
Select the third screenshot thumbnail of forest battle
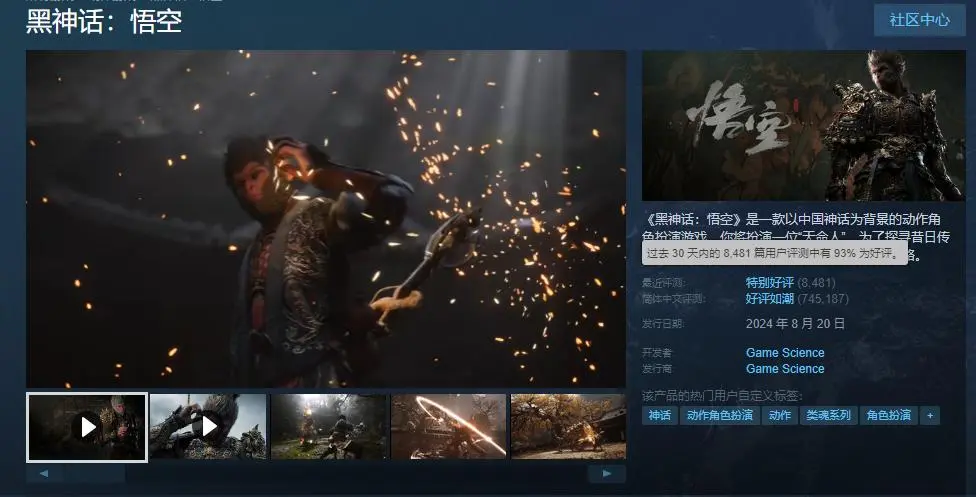point(329,427)
